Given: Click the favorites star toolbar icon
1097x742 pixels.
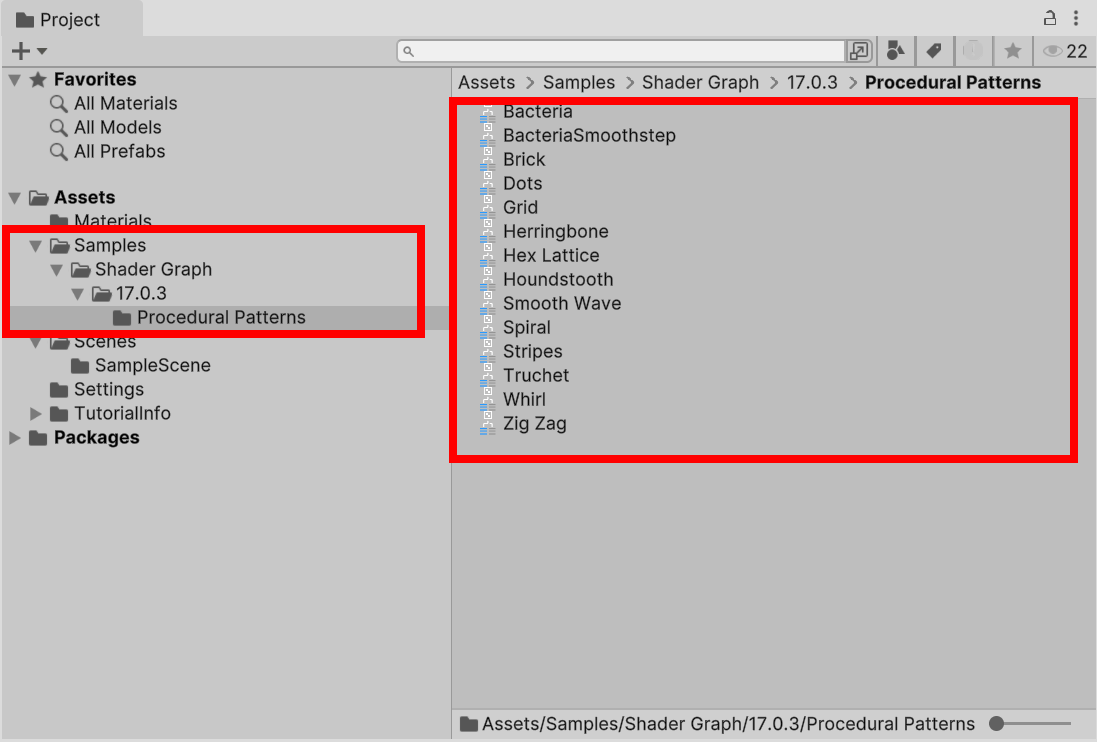Looking at the screenshot, I should 1012,51.
